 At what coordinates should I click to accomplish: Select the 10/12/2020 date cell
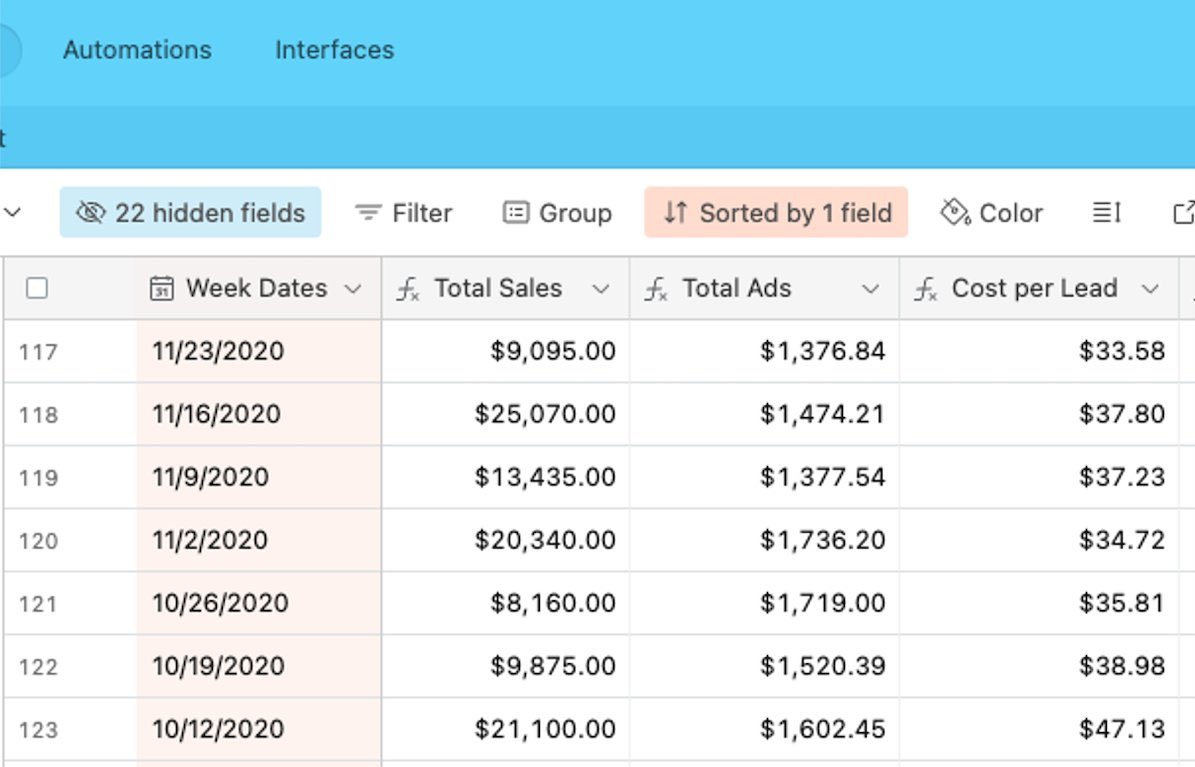coord(259,730)
